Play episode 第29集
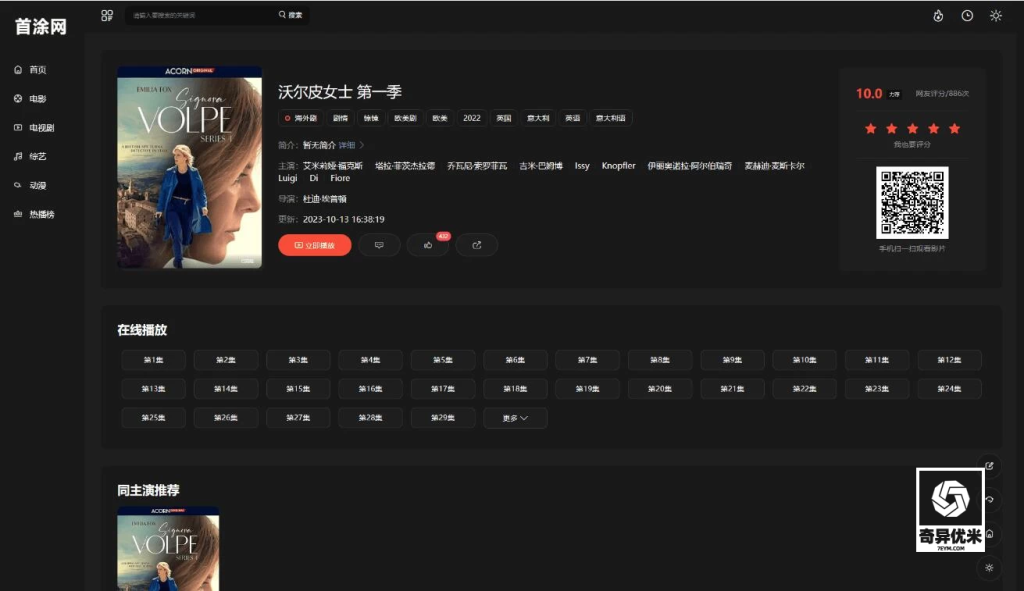The width and height of the screenshot is (1024, 591). point(443,417)
